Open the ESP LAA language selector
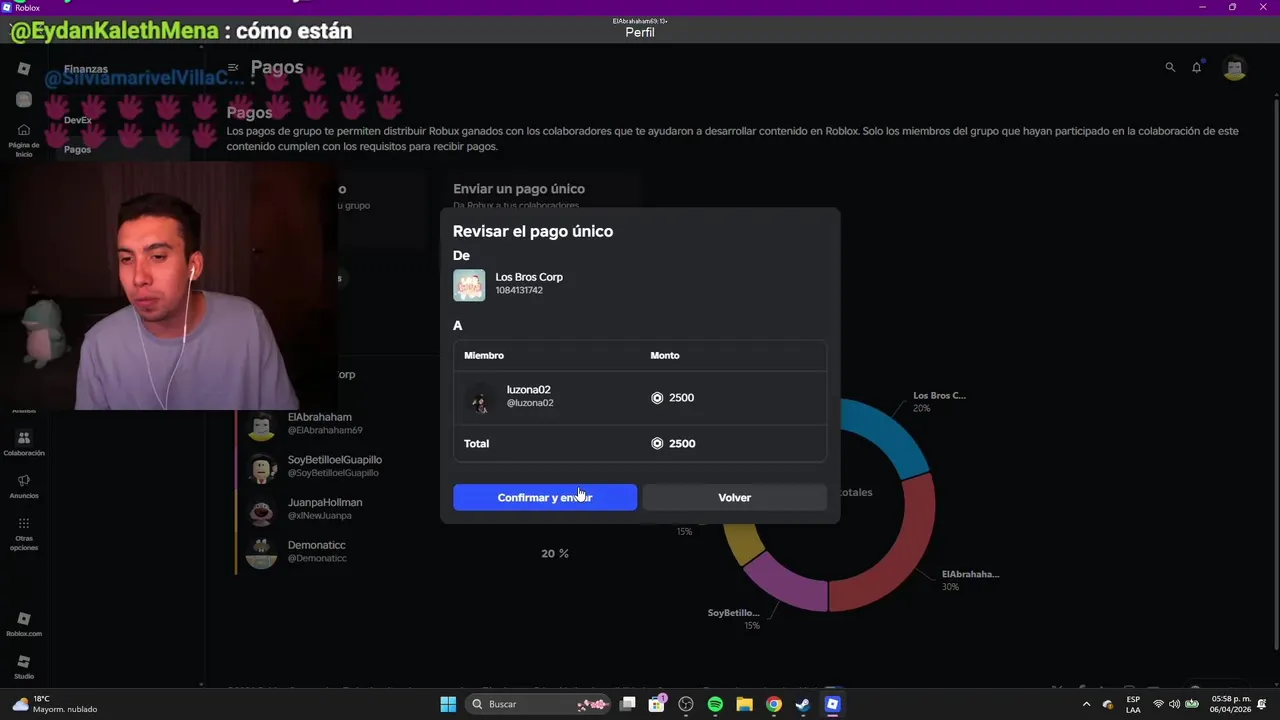 [1133, 704]
